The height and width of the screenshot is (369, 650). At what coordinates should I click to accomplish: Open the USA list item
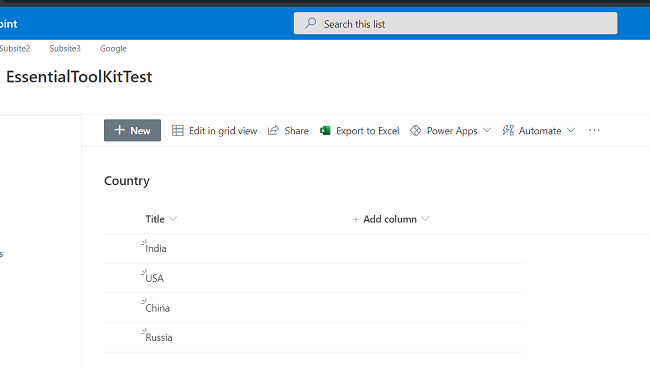pyautogui.click(x=155, y=278)
